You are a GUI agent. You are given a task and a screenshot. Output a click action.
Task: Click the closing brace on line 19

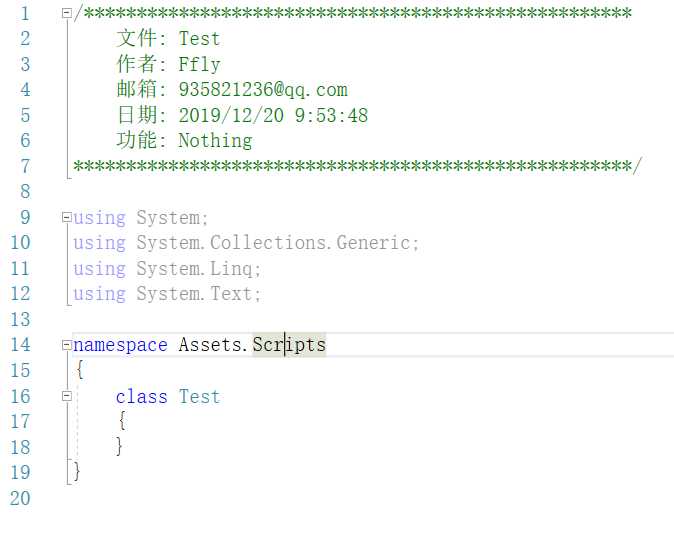coord(77,471)
